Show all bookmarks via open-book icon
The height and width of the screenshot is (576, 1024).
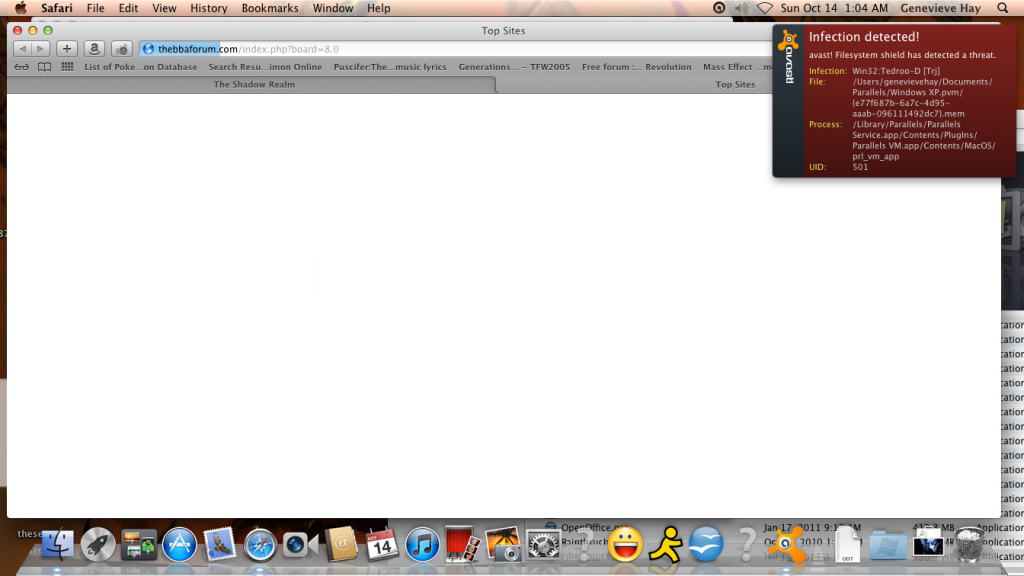tap(44, 67)
